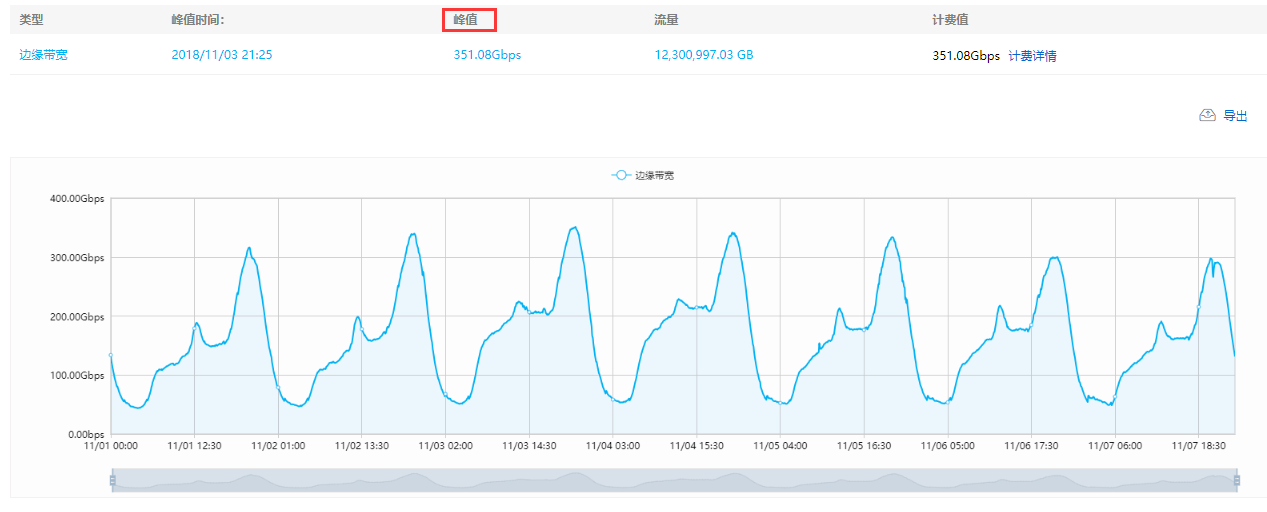Open the 计费详情 billing details link

tap(1032, 56)
